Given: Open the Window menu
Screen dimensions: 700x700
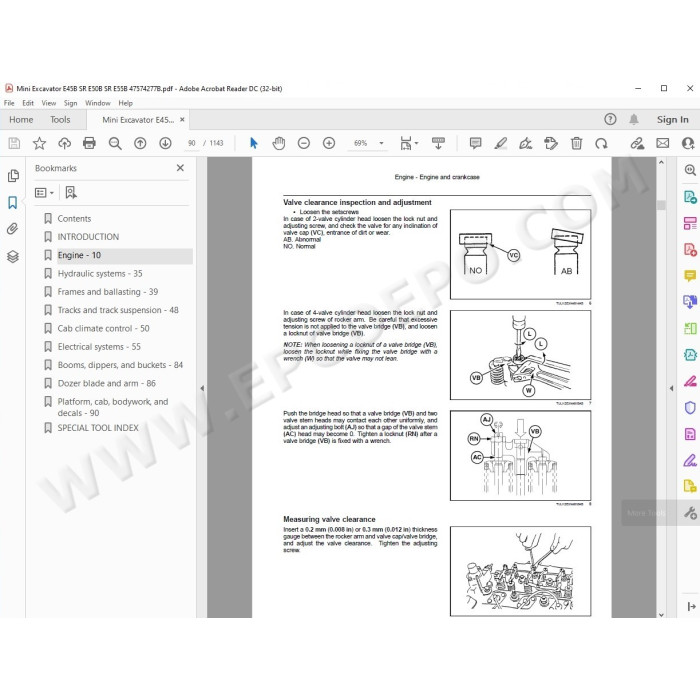Looking at the screenshot, I should [x=97, y=103].
